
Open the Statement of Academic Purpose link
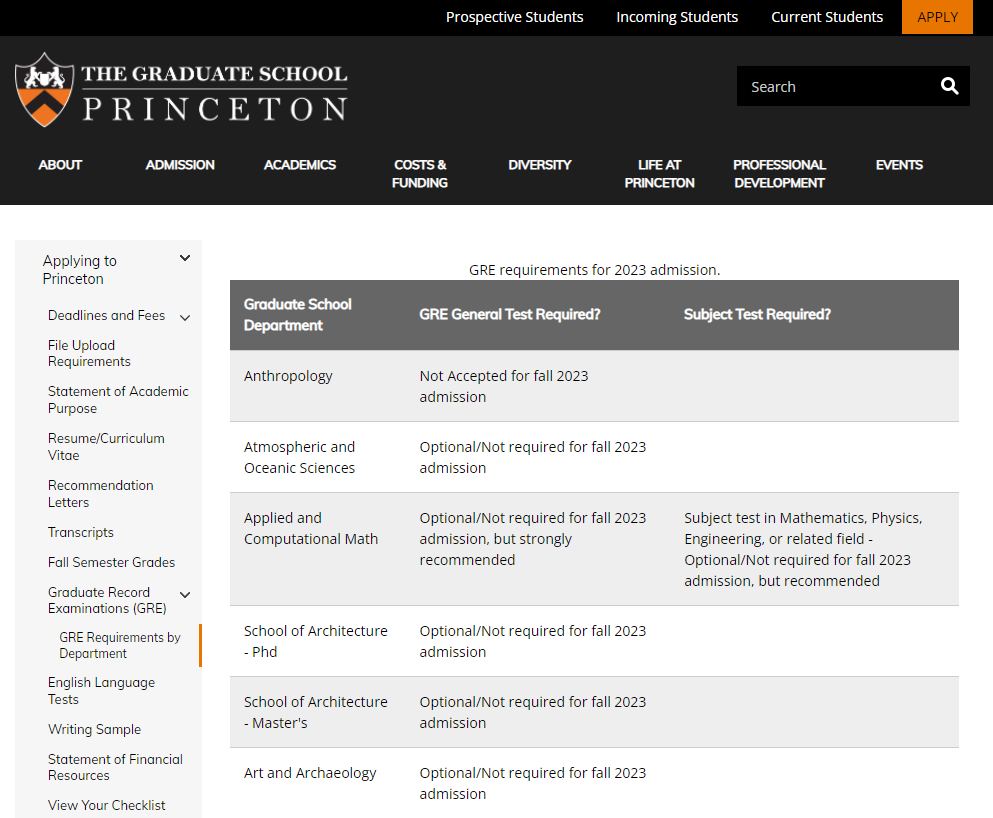[x=118, y=399]
